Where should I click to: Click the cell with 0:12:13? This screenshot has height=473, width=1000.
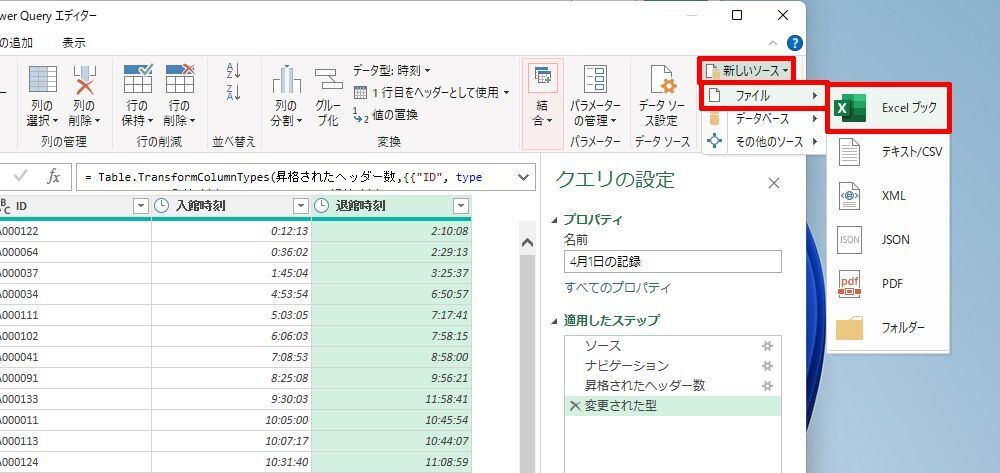[232, 231]
